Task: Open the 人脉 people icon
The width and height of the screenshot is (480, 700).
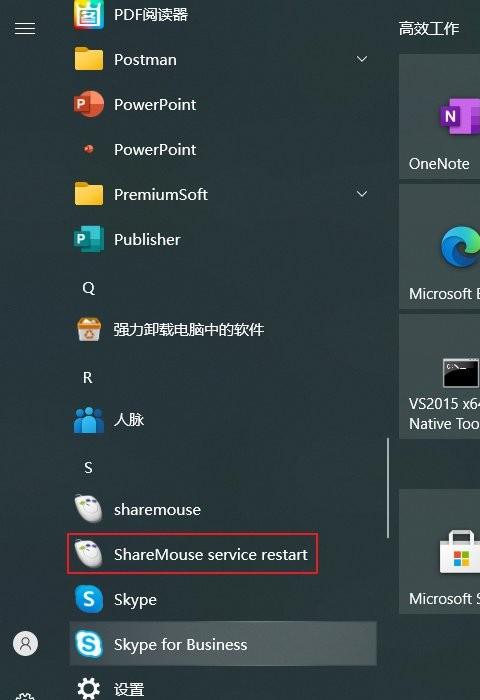Action: pyautogui.click(x=89, y=420)
